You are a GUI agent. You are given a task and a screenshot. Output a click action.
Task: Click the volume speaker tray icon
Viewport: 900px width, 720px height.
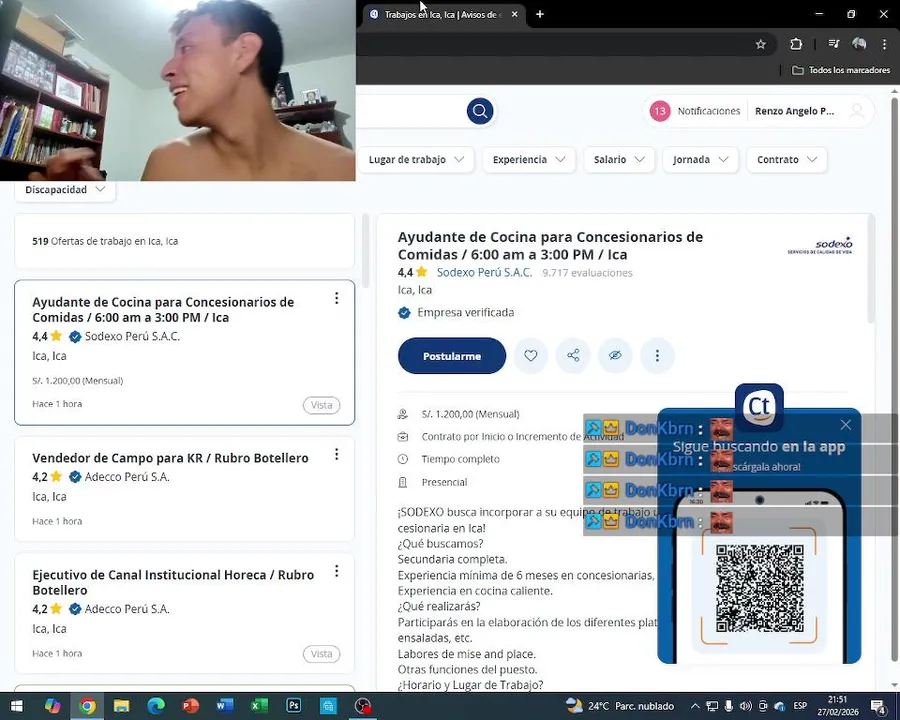tap(746, 706)
